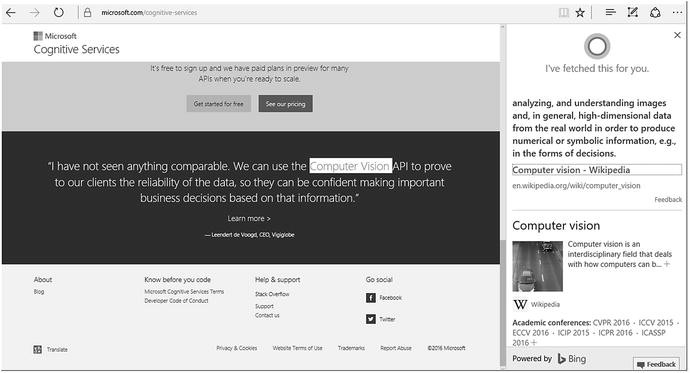This screenshot has height=373, width=690.
Task: Click highlighted Computer Vision text
Action: point(350,166)
